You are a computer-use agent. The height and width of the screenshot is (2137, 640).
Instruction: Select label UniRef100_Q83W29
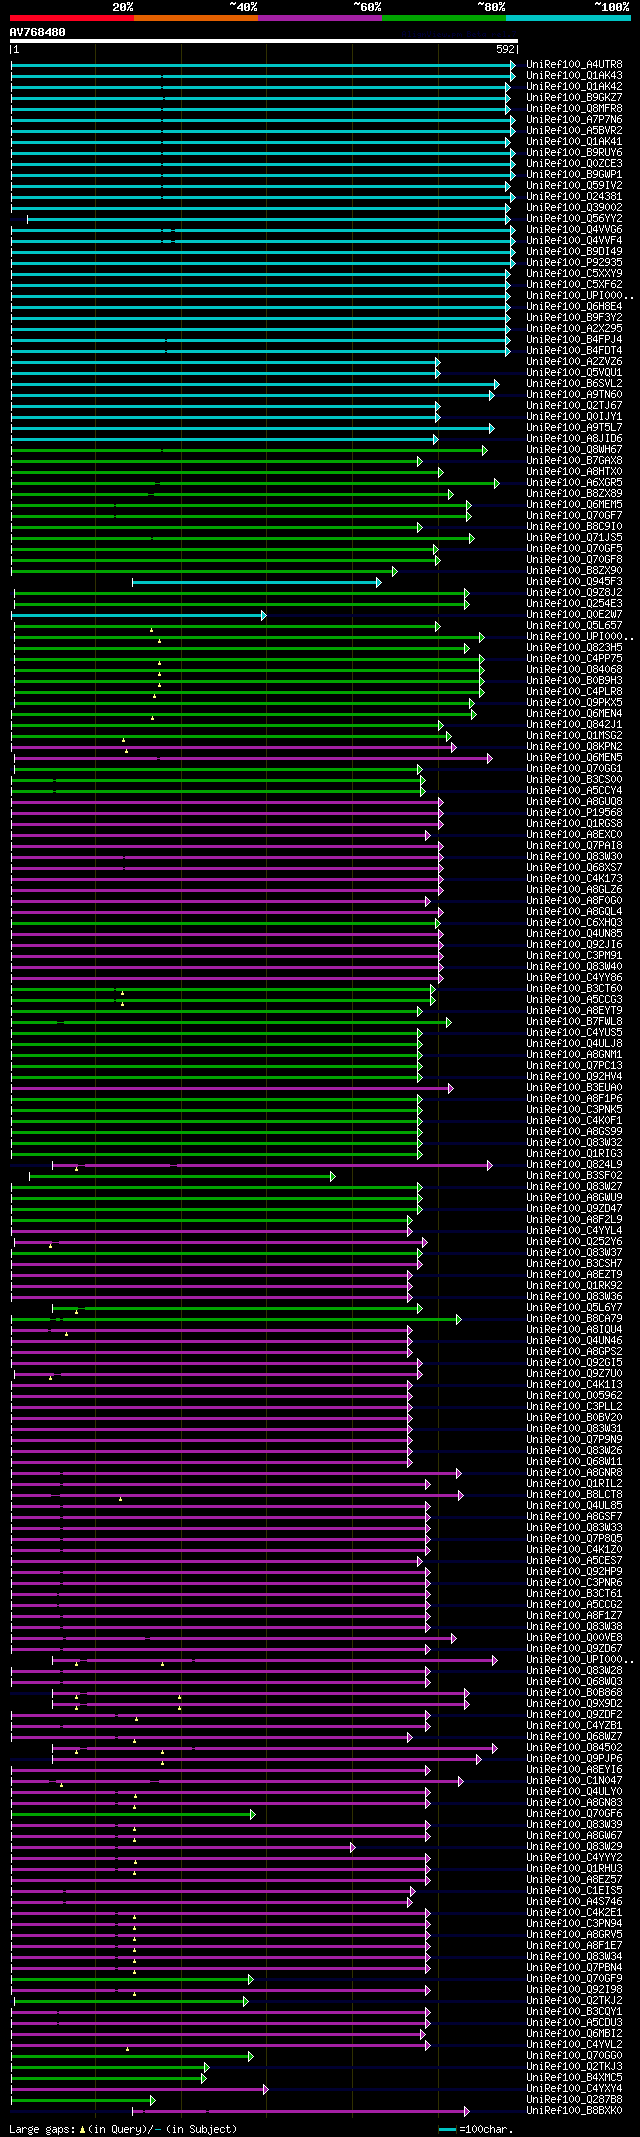[x=574, y=1847]
